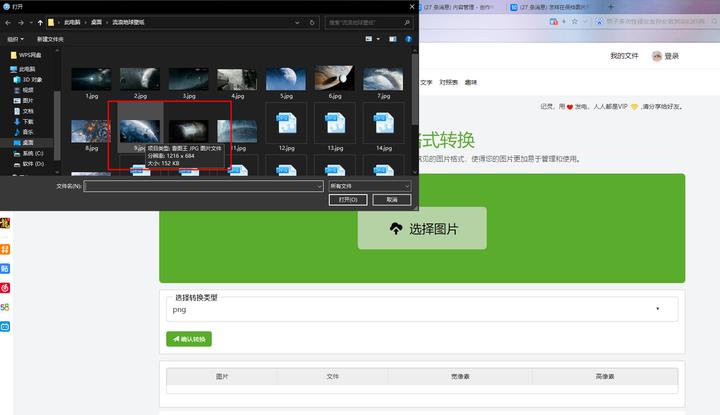Screen dimensions: 720x415
Task: Select 此电脑 in the navigation tree
Action: coord(23,69)
